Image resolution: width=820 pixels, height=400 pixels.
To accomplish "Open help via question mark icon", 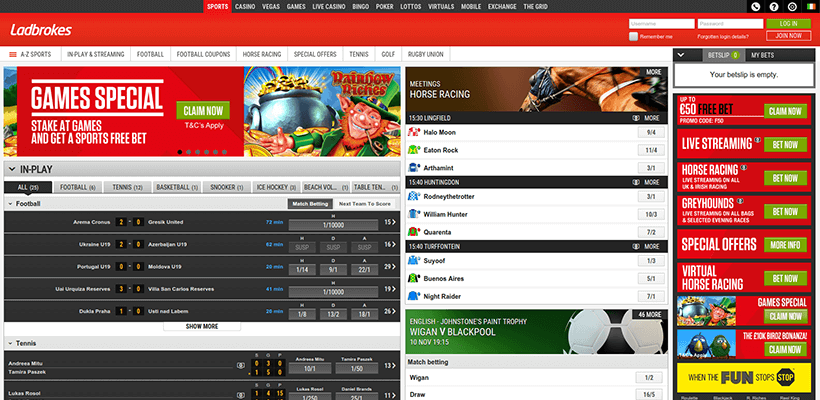I will 773,6.
